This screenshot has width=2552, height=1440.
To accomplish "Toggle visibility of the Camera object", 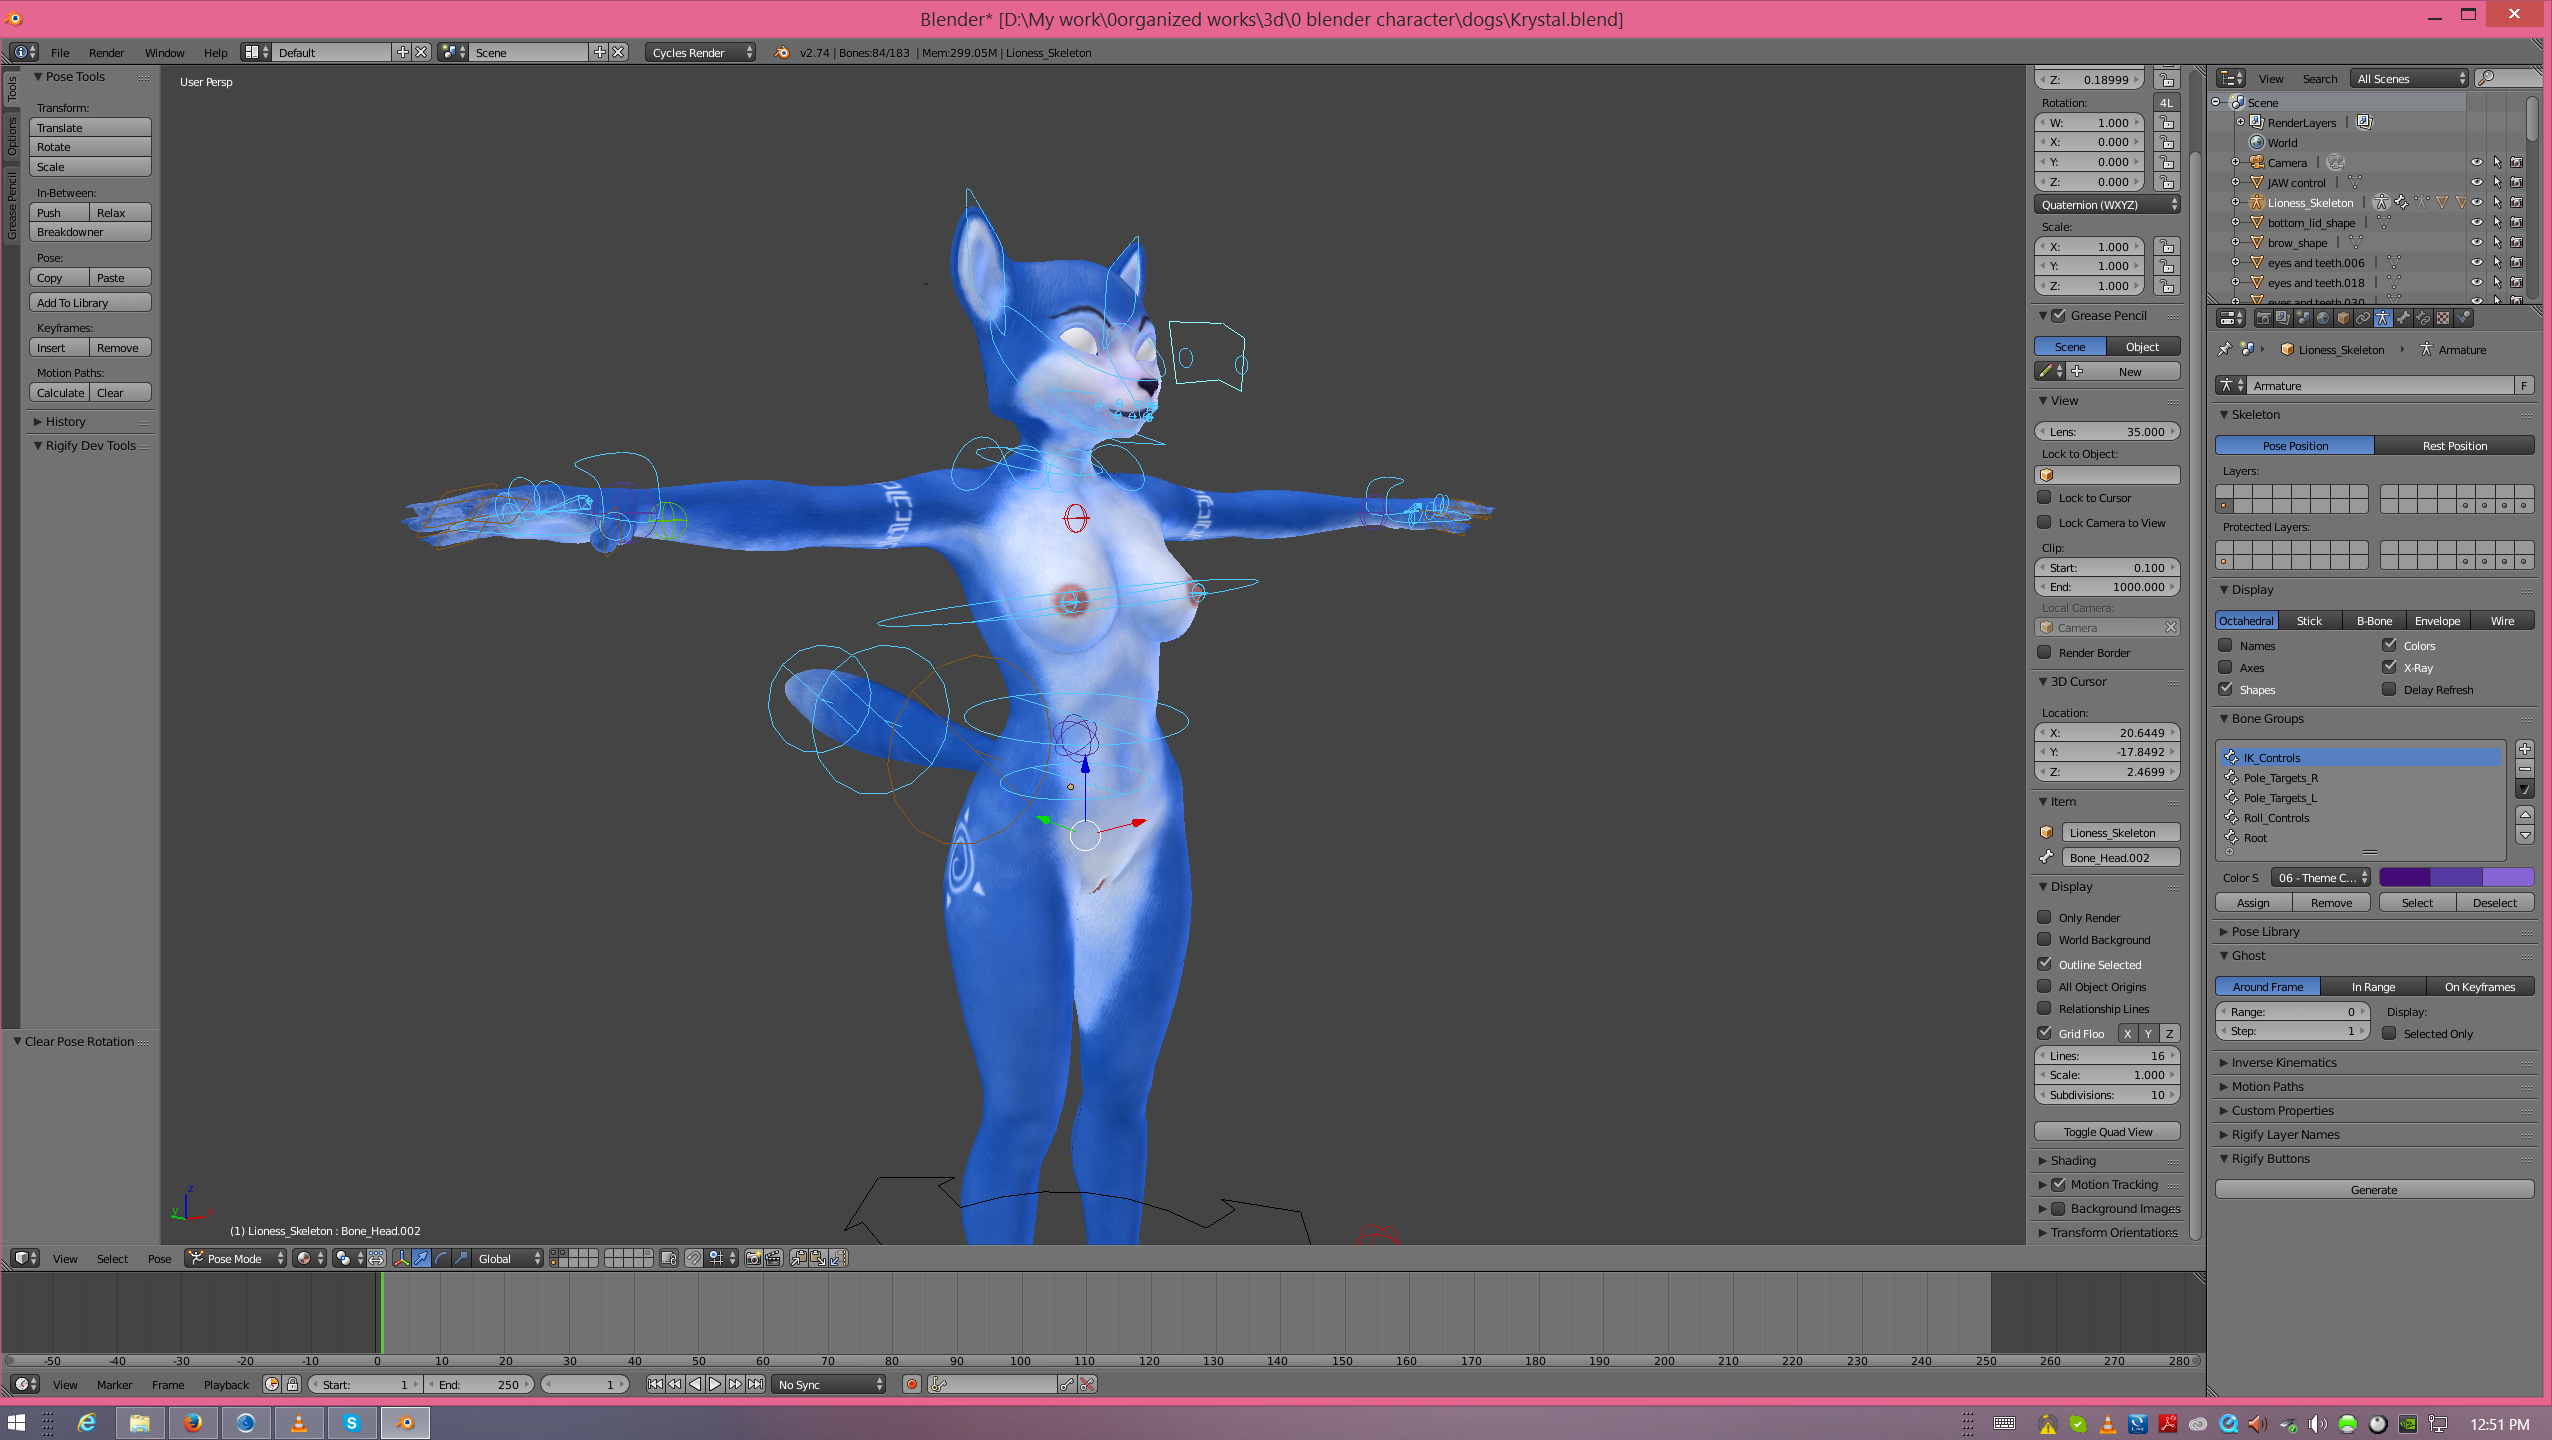I will [2476, 162].
